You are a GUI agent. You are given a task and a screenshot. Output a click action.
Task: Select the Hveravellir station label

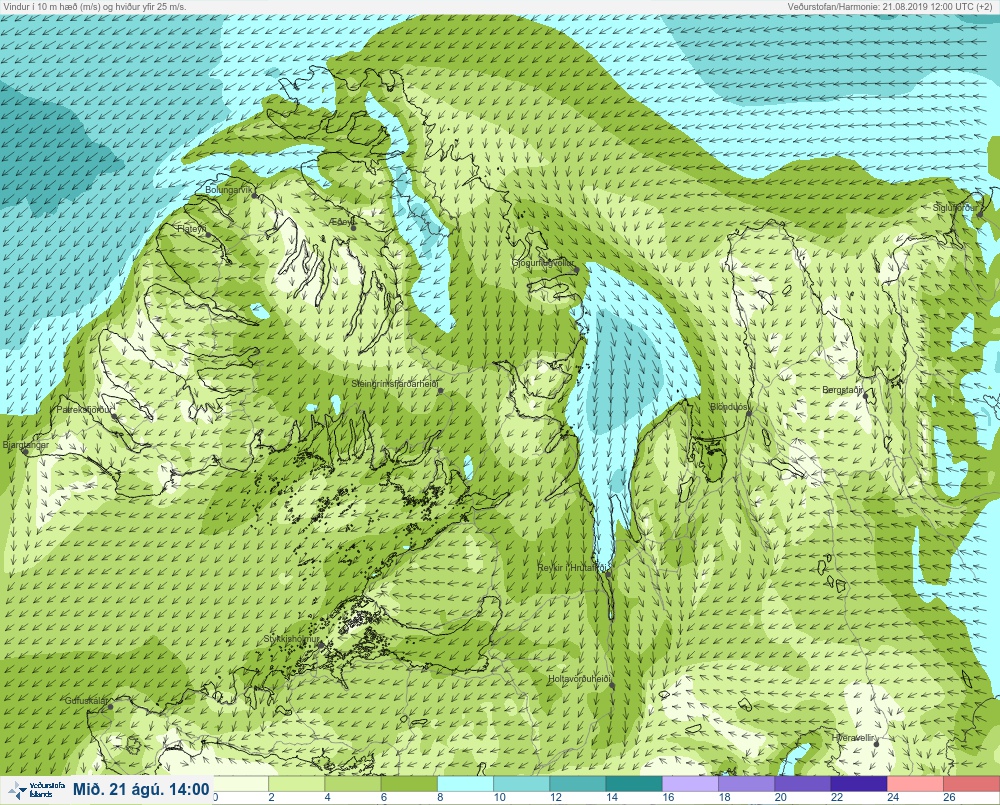(x=855, y=737)
